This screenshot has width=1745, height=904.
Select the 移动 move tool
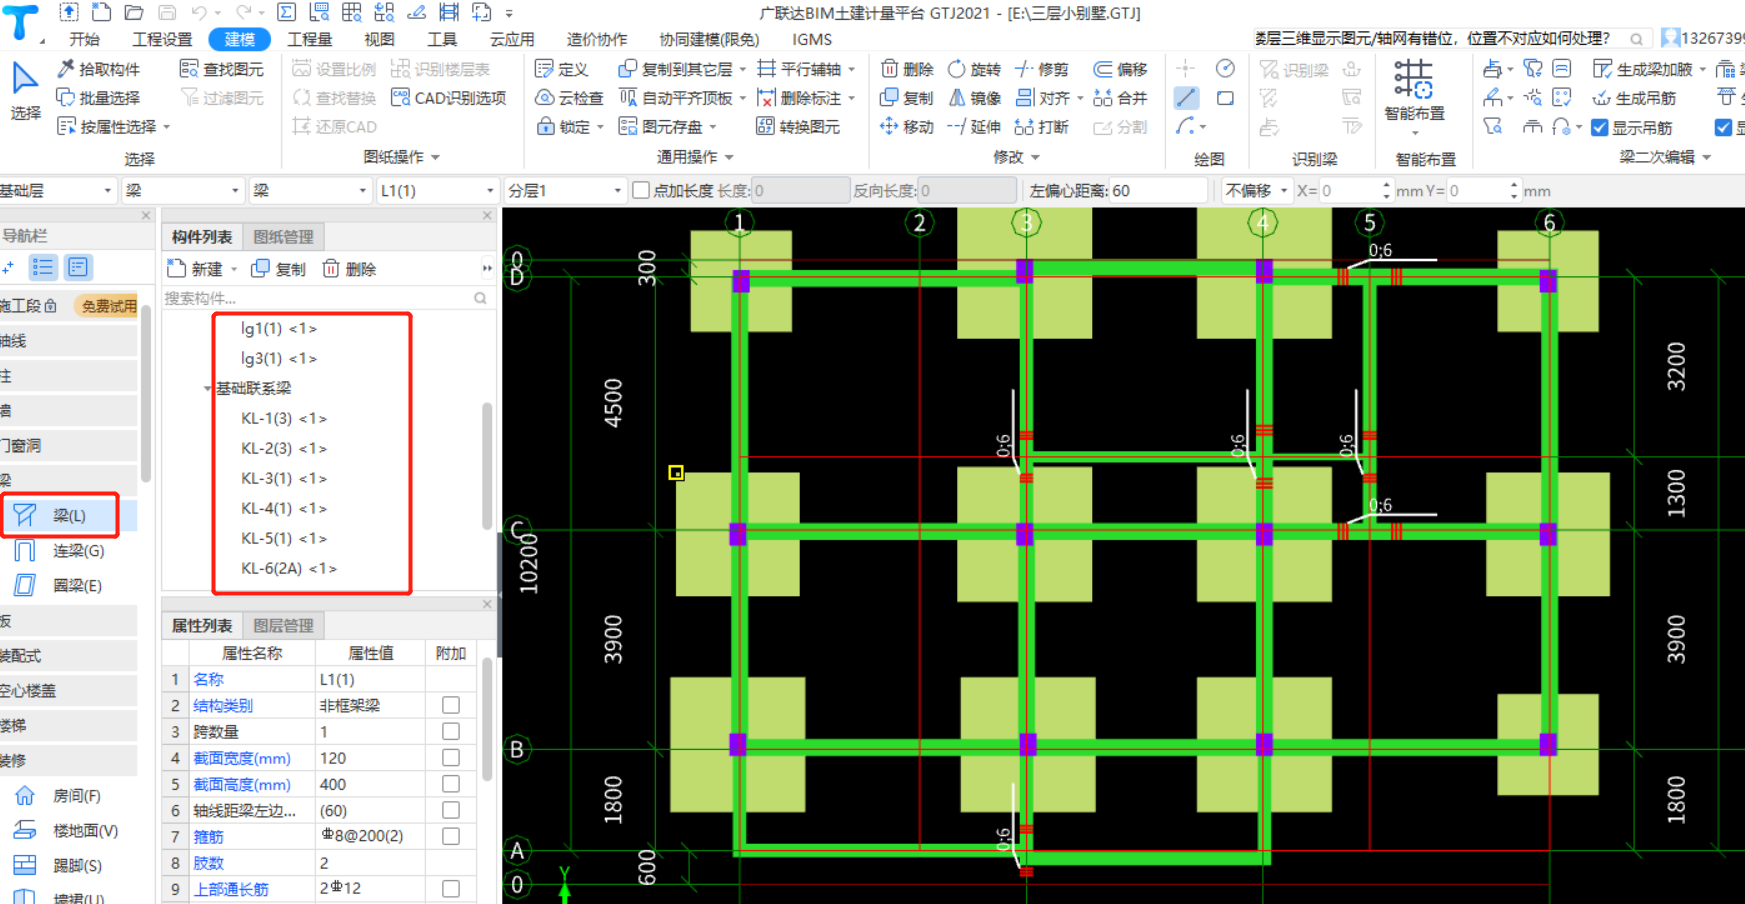907,127
